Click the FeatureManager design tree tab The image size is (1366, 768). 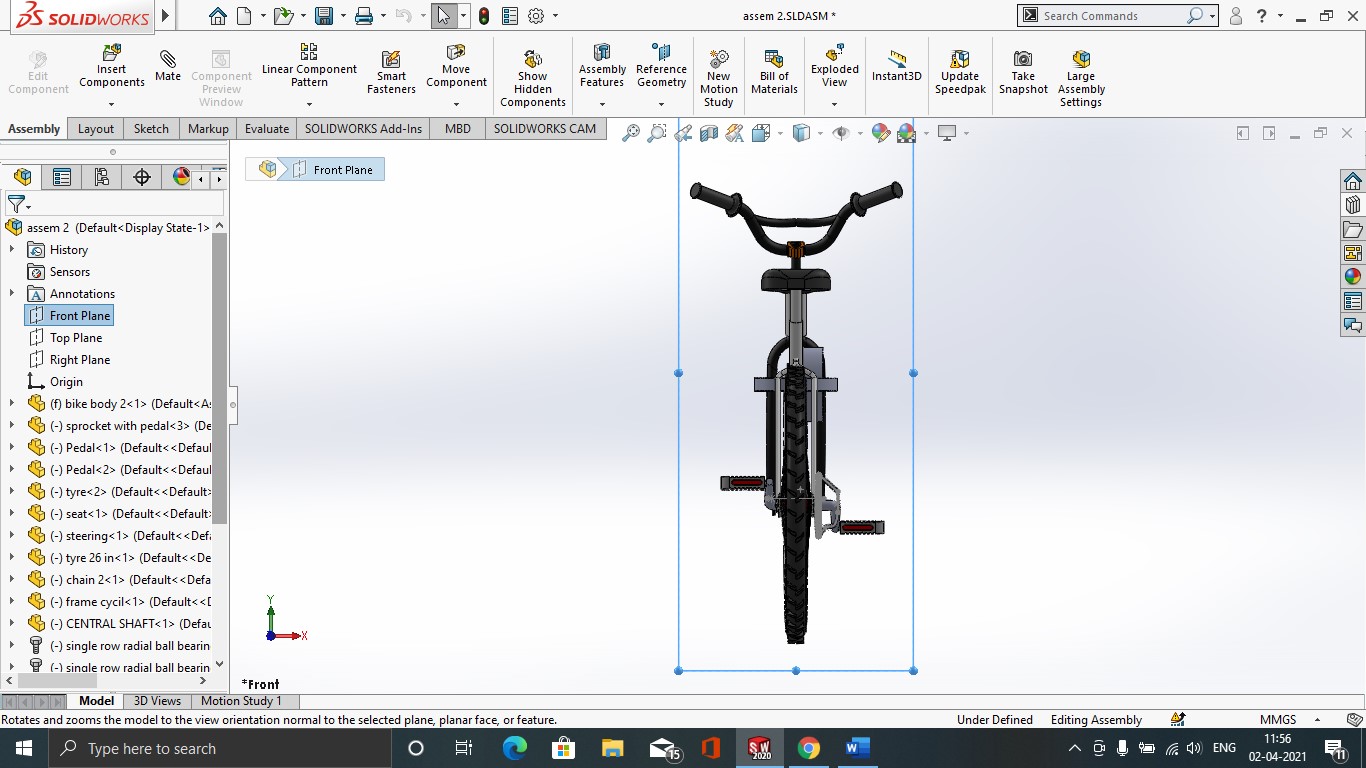22,177
